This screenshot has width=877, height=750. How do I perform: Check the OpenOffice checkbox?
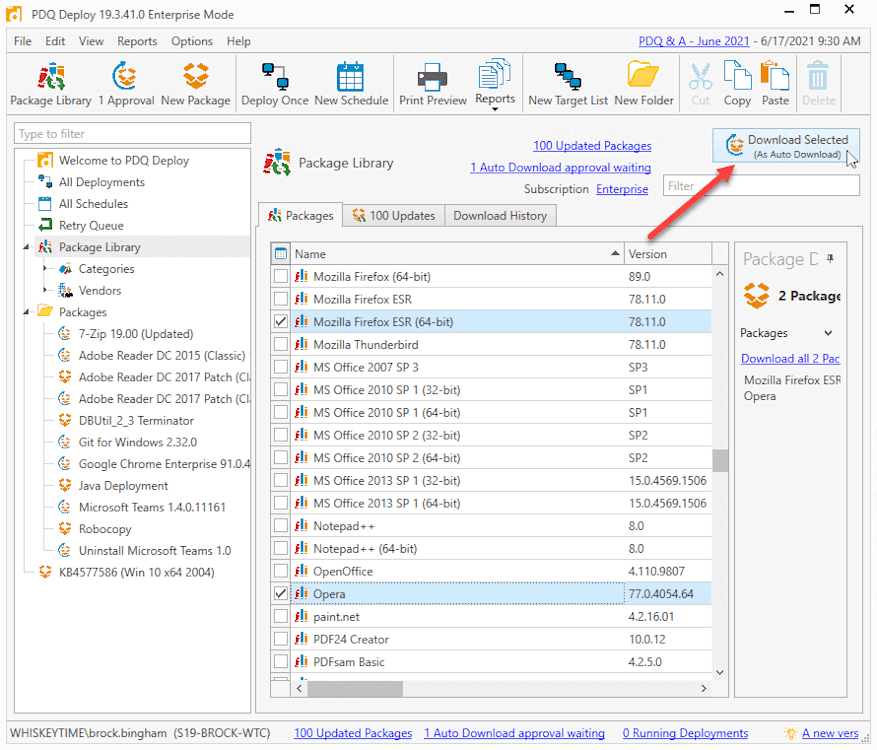[281, 571]
